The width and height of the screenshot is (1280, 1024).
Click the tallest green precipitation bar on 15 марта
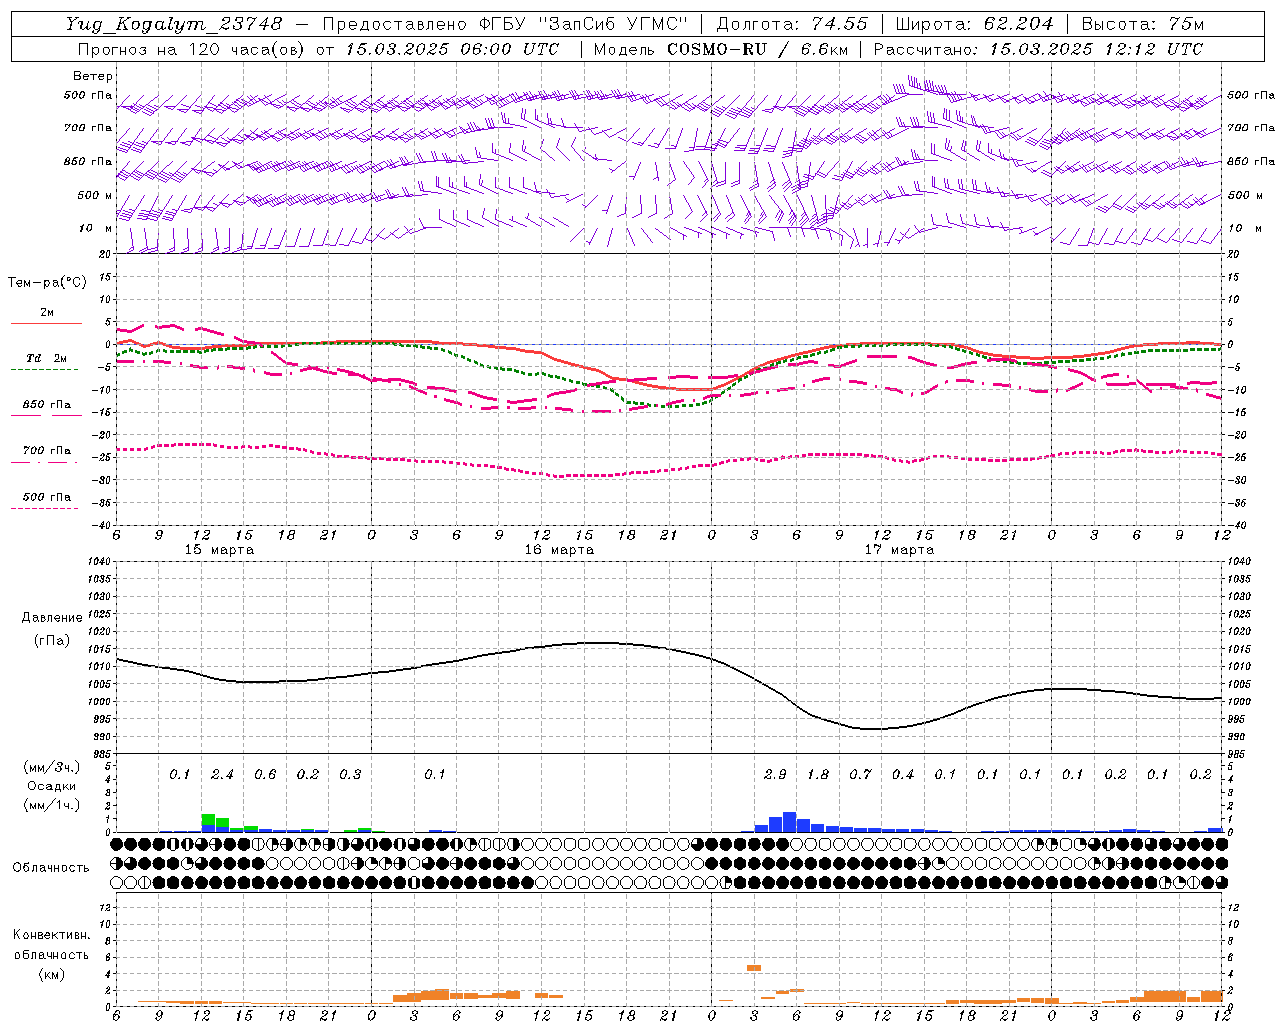coord(208,819)
